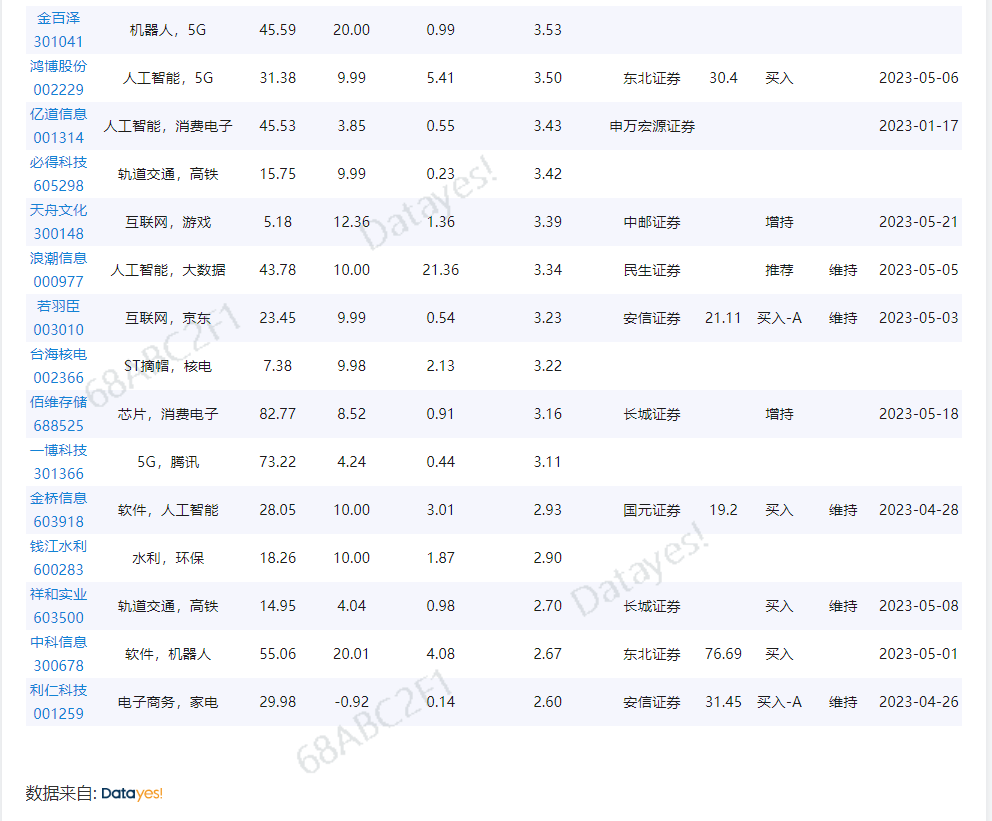Click 买入-A rating in 若羽臣 row
This screenshot has height=821, width=992.
click(x=779, y=318)
